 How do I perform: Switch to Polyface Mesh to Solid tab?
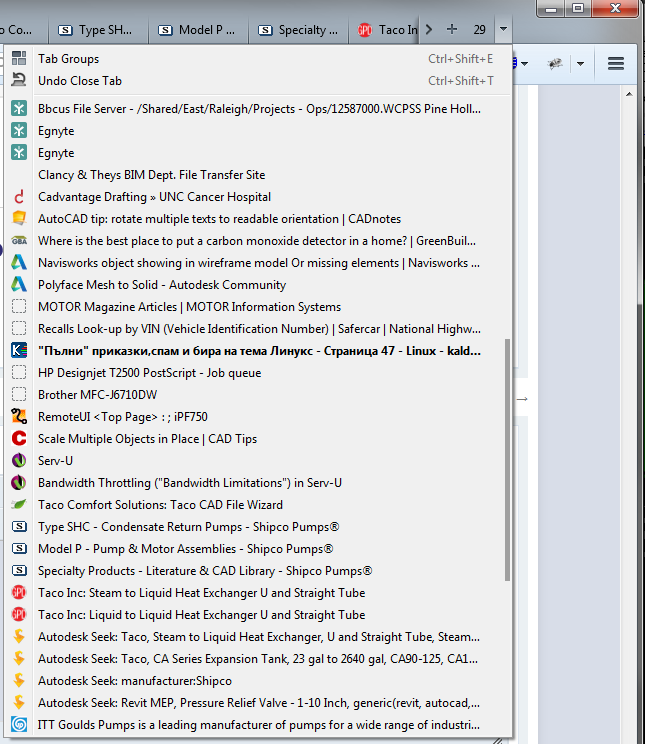[258, 285]
